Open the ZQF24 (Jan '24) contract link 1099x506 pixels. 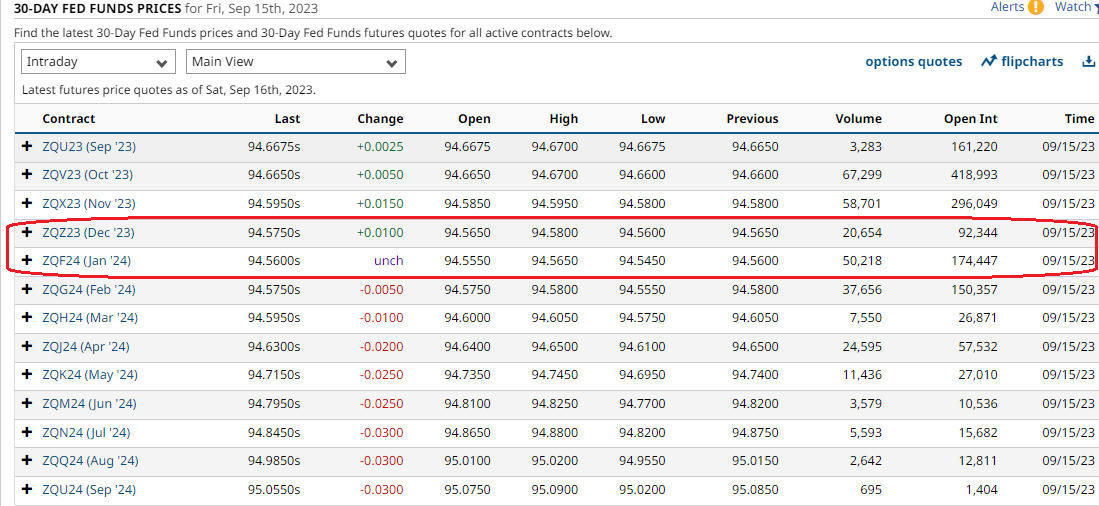tap(86, 261)
